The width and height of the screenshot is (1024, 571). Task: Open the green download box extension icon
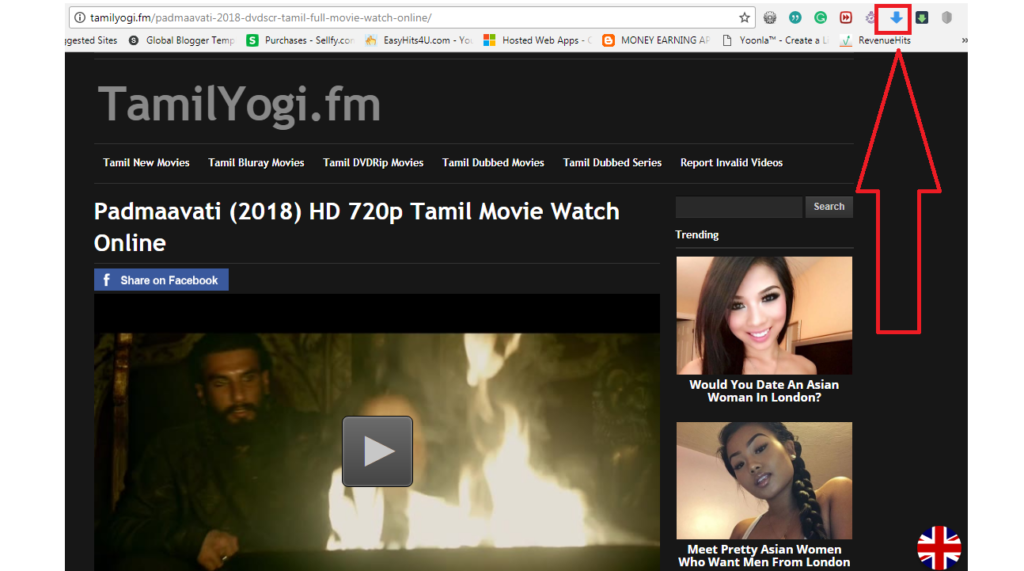tap(921, 18)
